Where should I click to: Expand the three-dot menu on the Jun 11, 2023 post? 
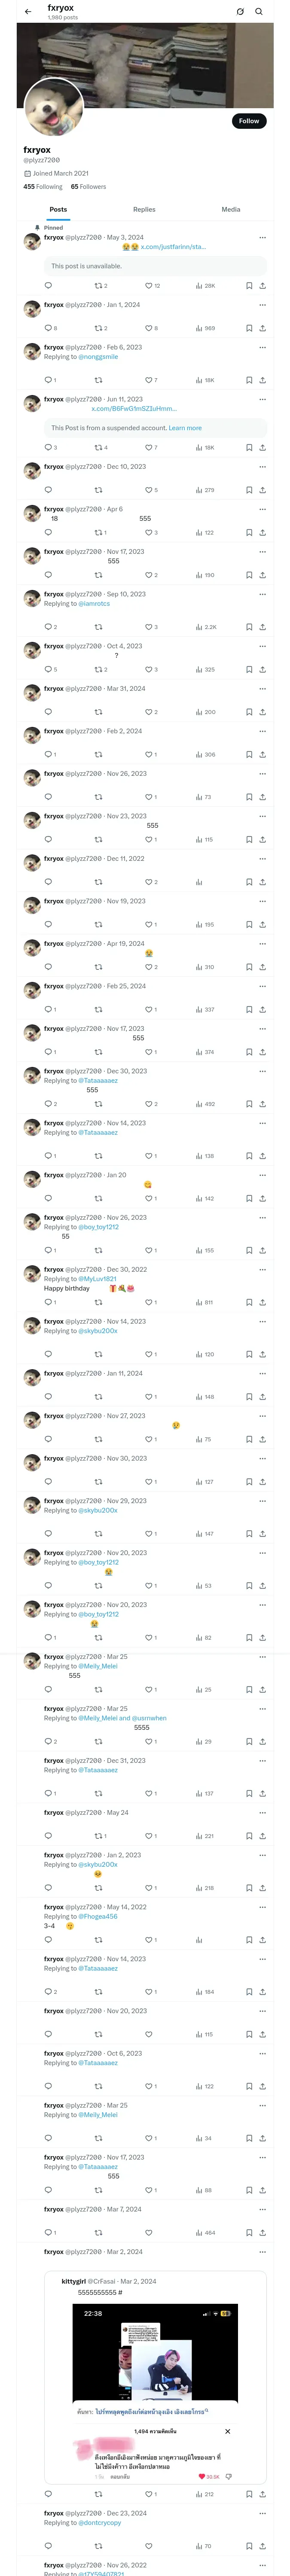262,399
